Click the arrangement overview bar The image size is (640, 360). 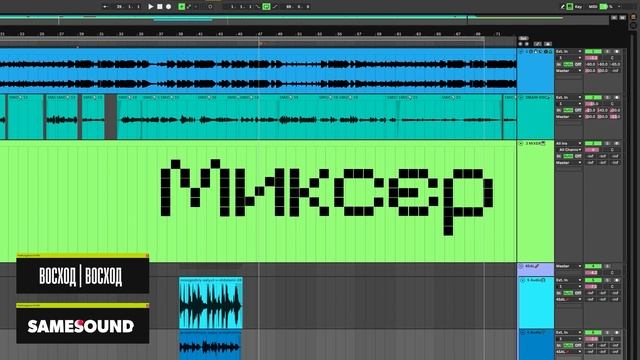point(304,19)
